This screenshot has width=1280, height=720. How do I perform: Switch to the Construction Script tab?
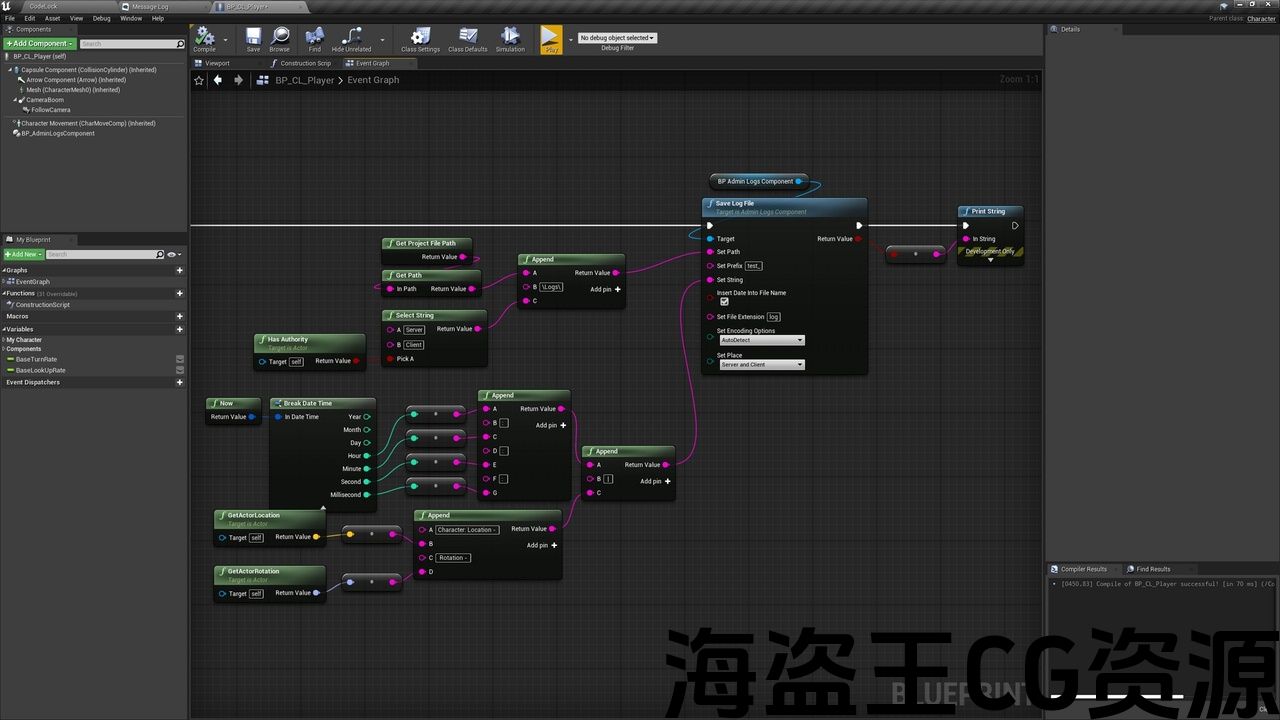304,63
